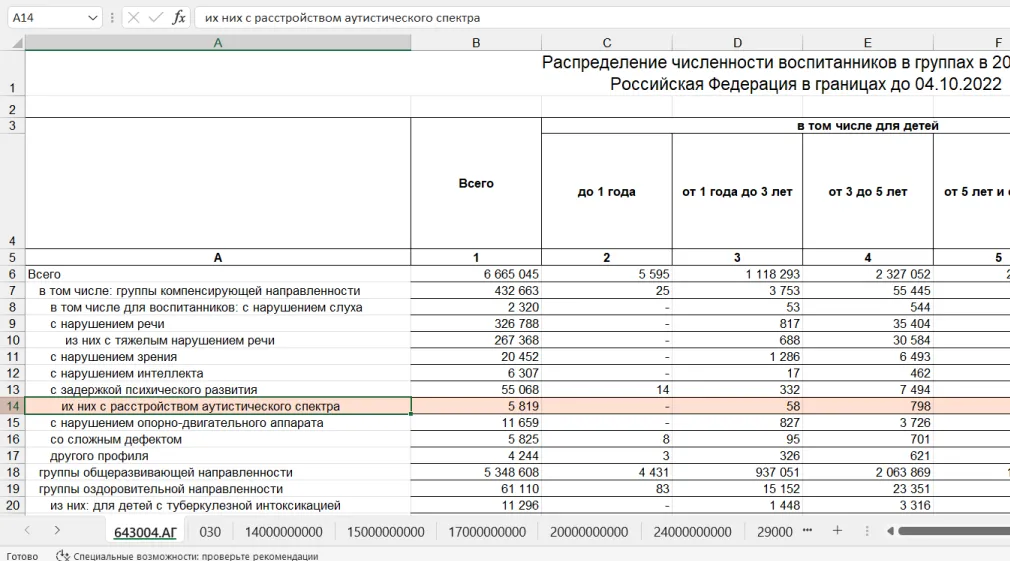Click the Insert Function fx icon
Screen dimensions: 1010x561
[179, 18]
